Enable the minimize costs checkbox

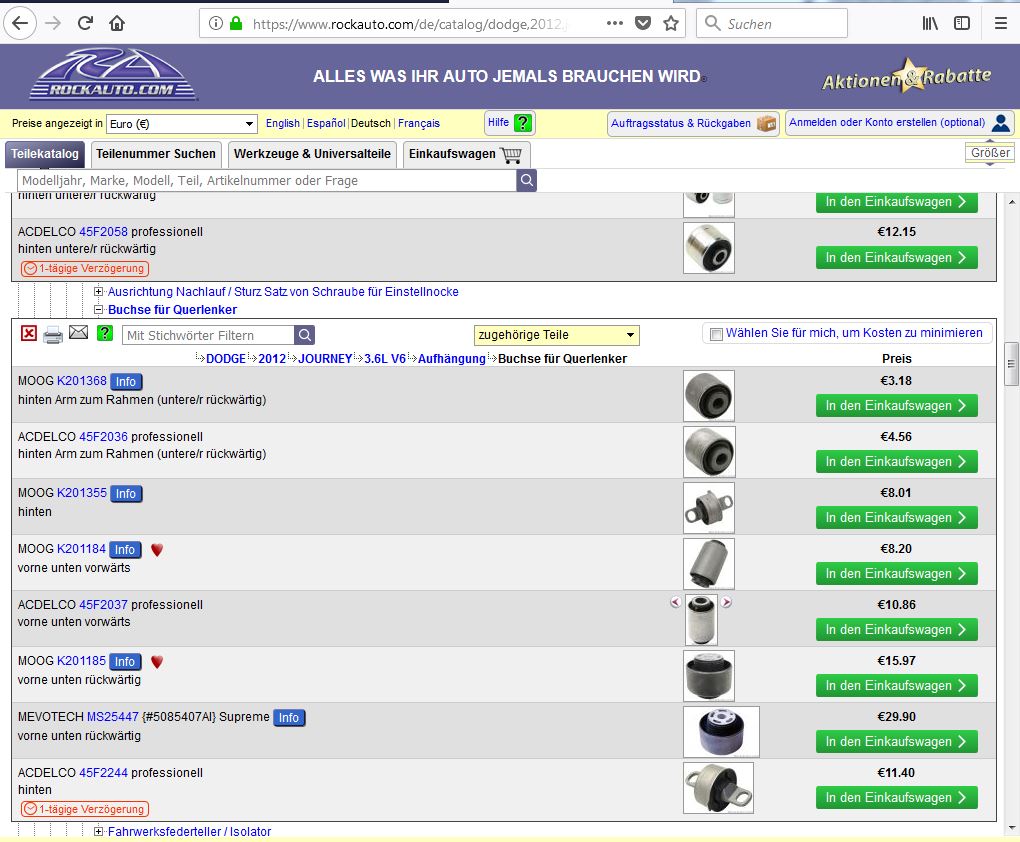tap(716, 334)
